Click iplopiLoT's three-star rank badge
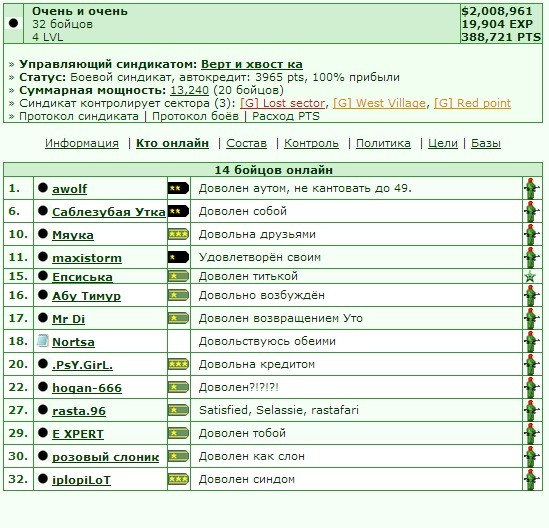 (x=178, y=479)
